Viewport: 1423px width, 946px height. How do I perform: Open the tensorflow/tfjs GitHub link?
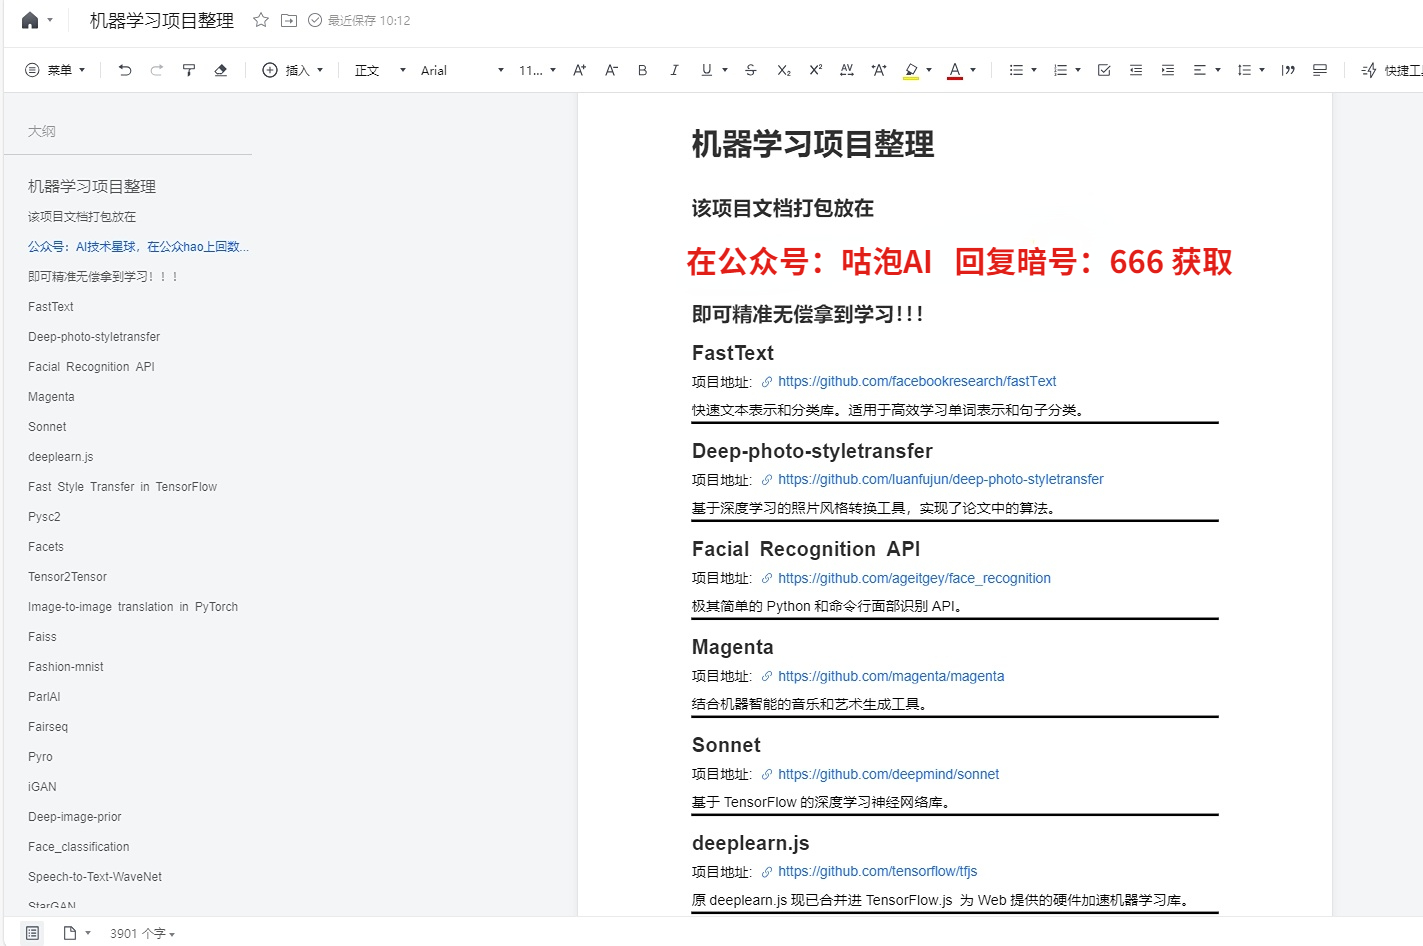coord(877,872)
